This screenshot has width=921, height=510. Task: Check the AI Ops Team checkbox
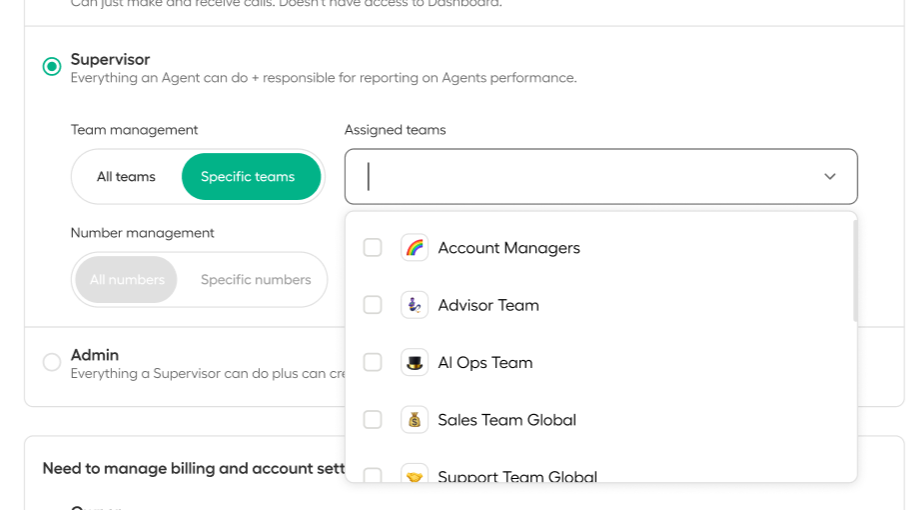click(372, 363)
